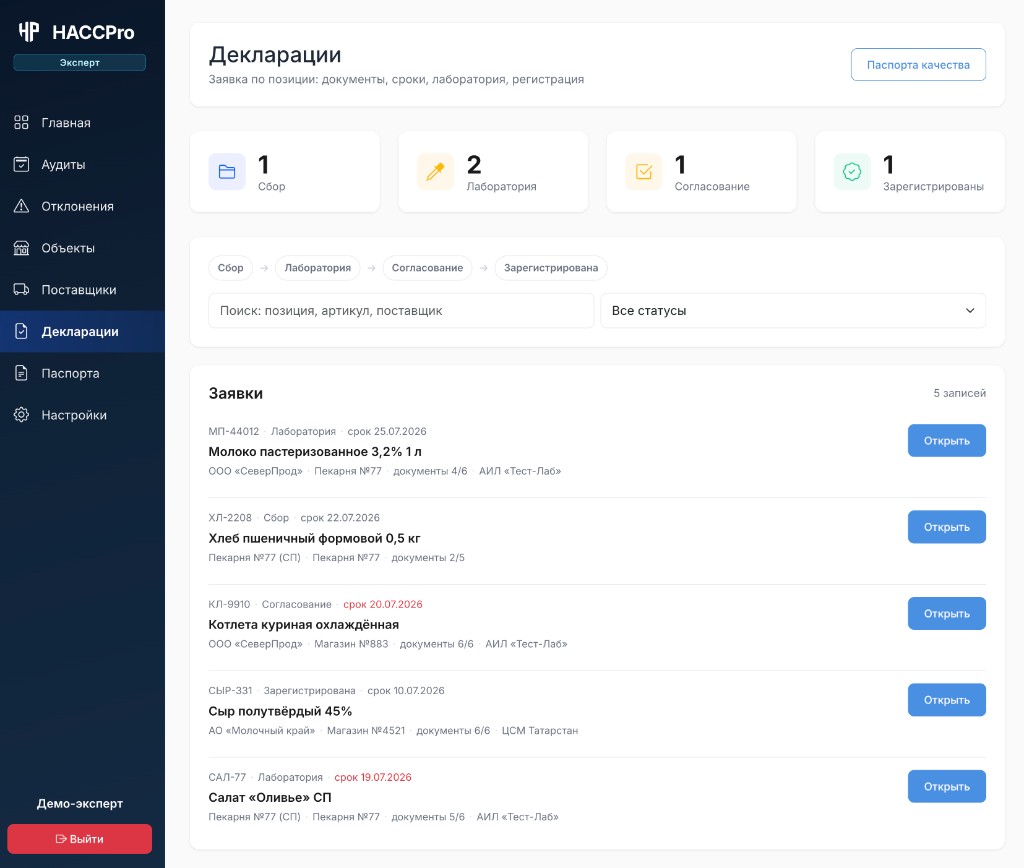This screenshot has height=868, width=1024.
Task: Click article code САЛ-77
Action: point(227,777)
